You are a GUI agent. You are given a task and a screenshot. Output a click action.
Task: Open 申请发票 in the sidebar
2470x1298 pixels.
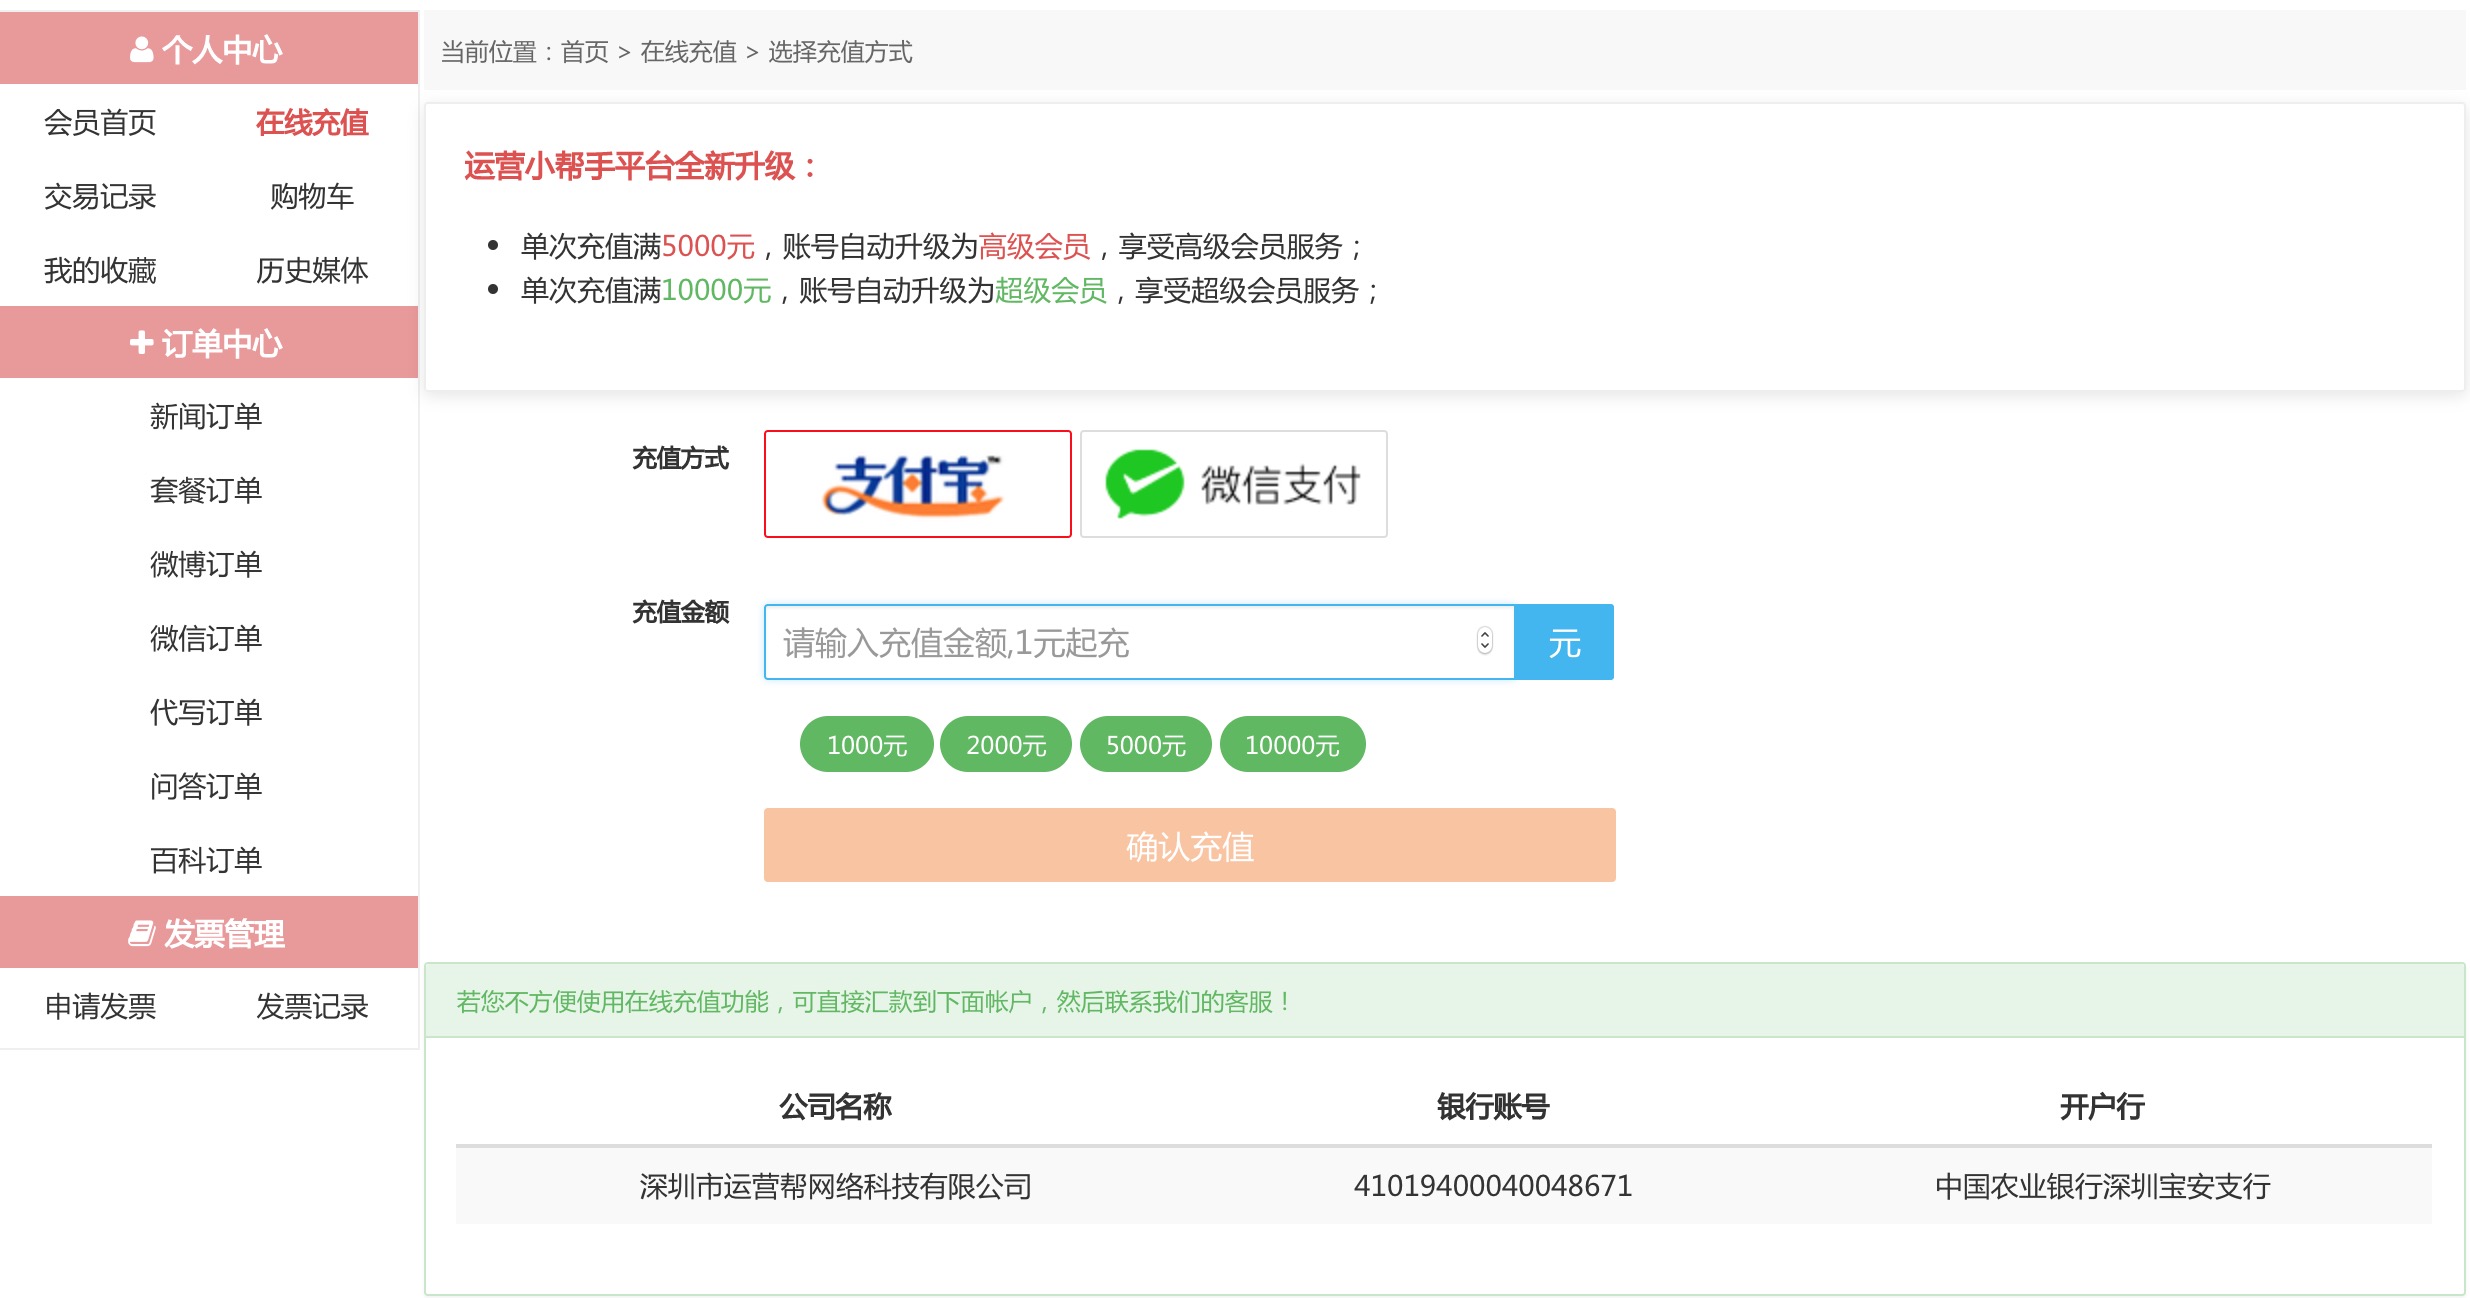tap(100, 1007)
